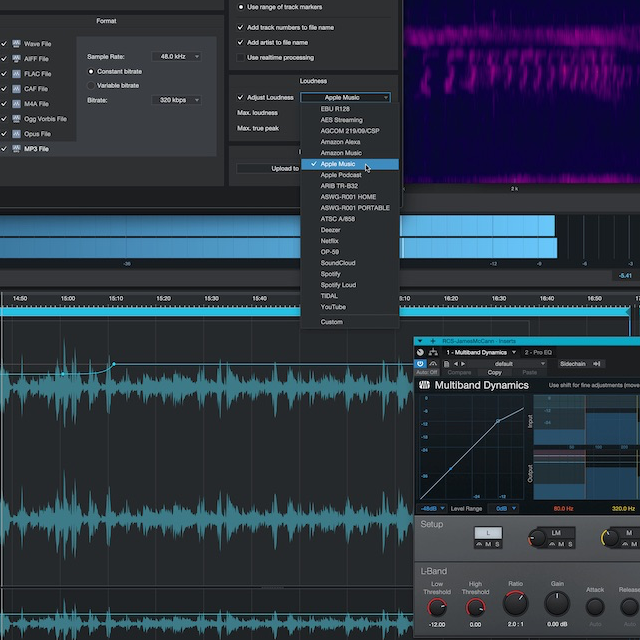
Task: Uncheck the Wave File checkbox
Action: pyautogui.click(x=4, y=44)
